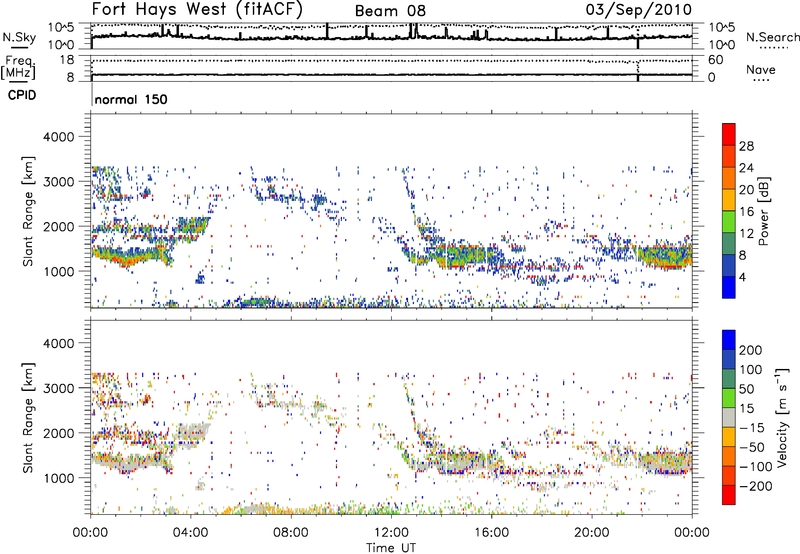Click the grey -15 to 15 Velocity segment
The width and height of the screenshot is (800, 554).
(729, 417)
